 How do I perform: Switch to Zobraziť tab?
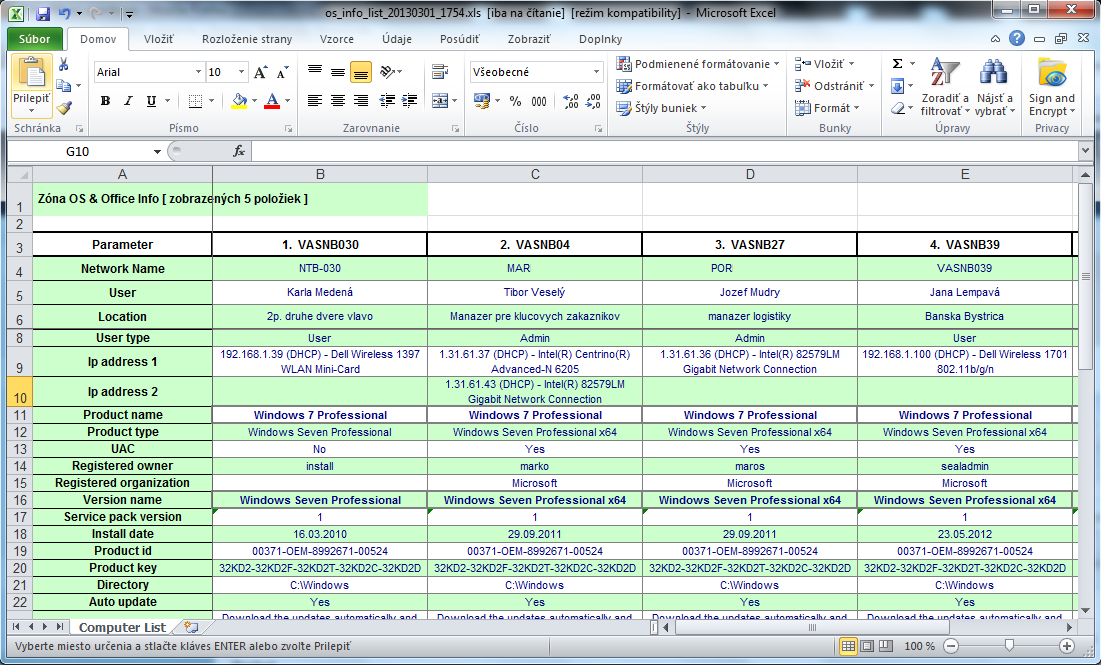529,39
